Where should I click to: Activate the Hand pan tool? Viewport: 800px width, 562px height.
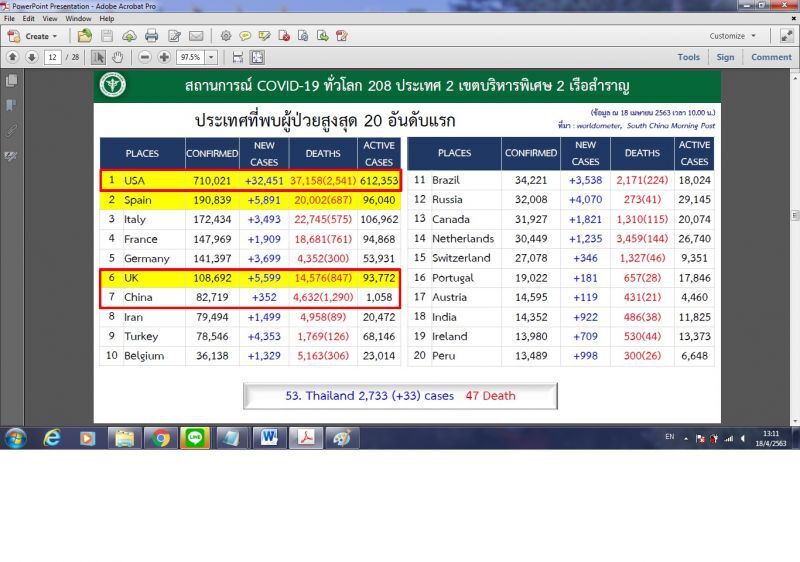point(117,57)
